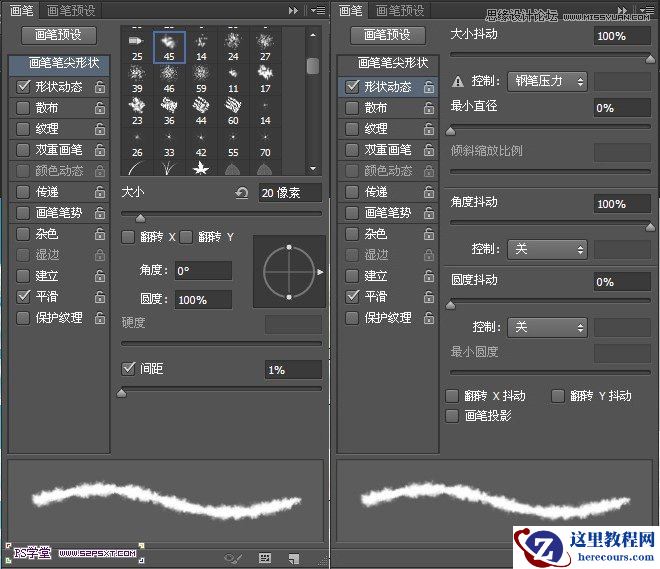Click brush list scroll up arrow
This screenshot has width=660, height=569.
click(x=313, y=35)
